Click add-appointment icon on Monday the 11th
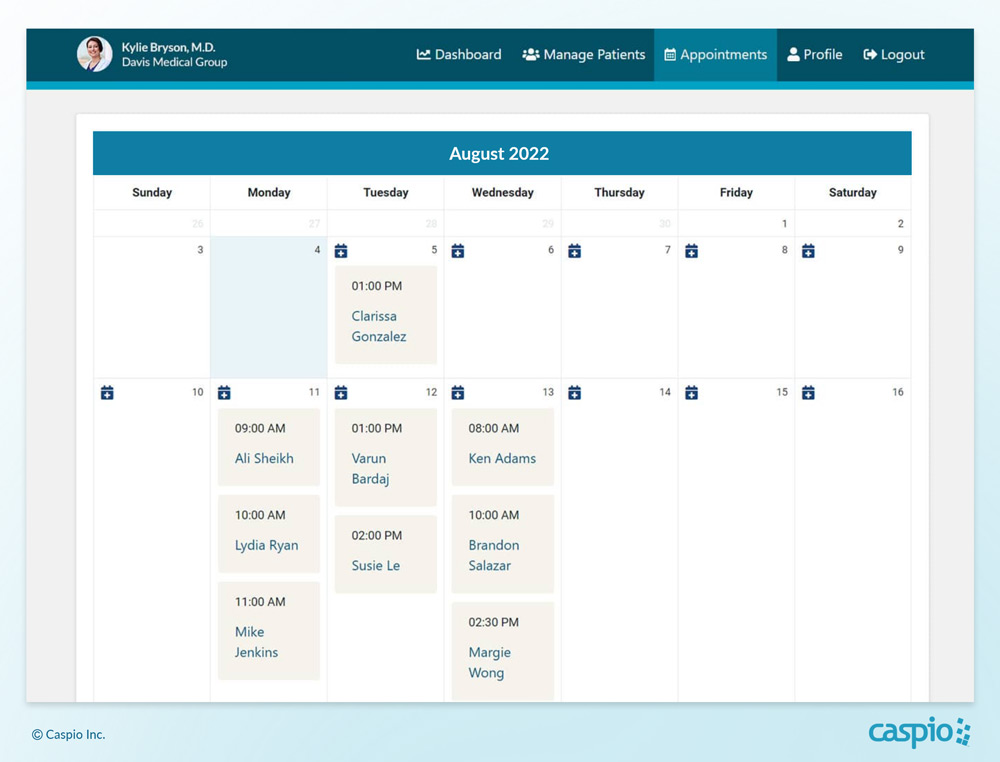 [224, 393]
